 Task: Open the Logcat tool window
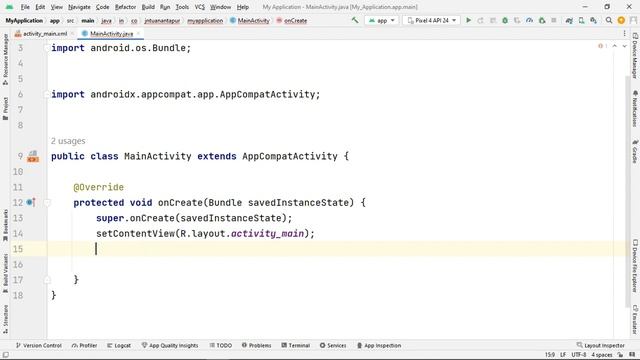[x=119, y=345]
